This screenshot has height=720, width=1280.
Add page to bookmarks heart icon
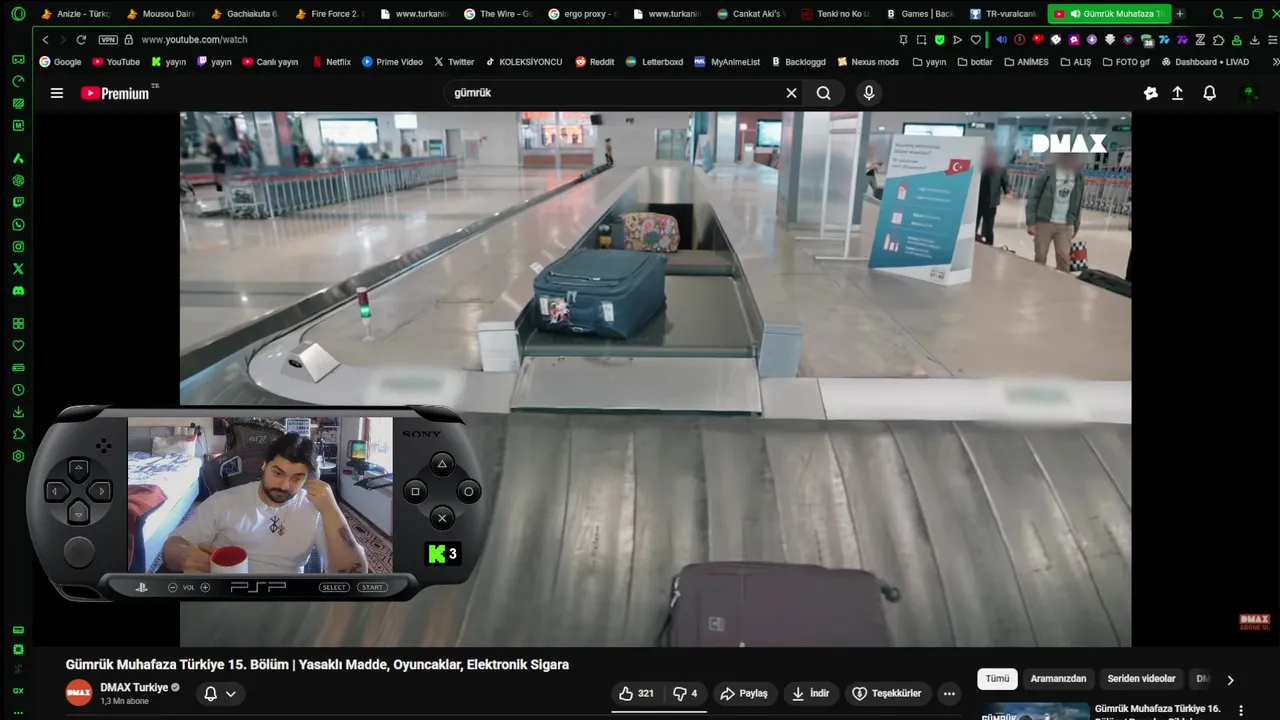click(x=976, y=40)
